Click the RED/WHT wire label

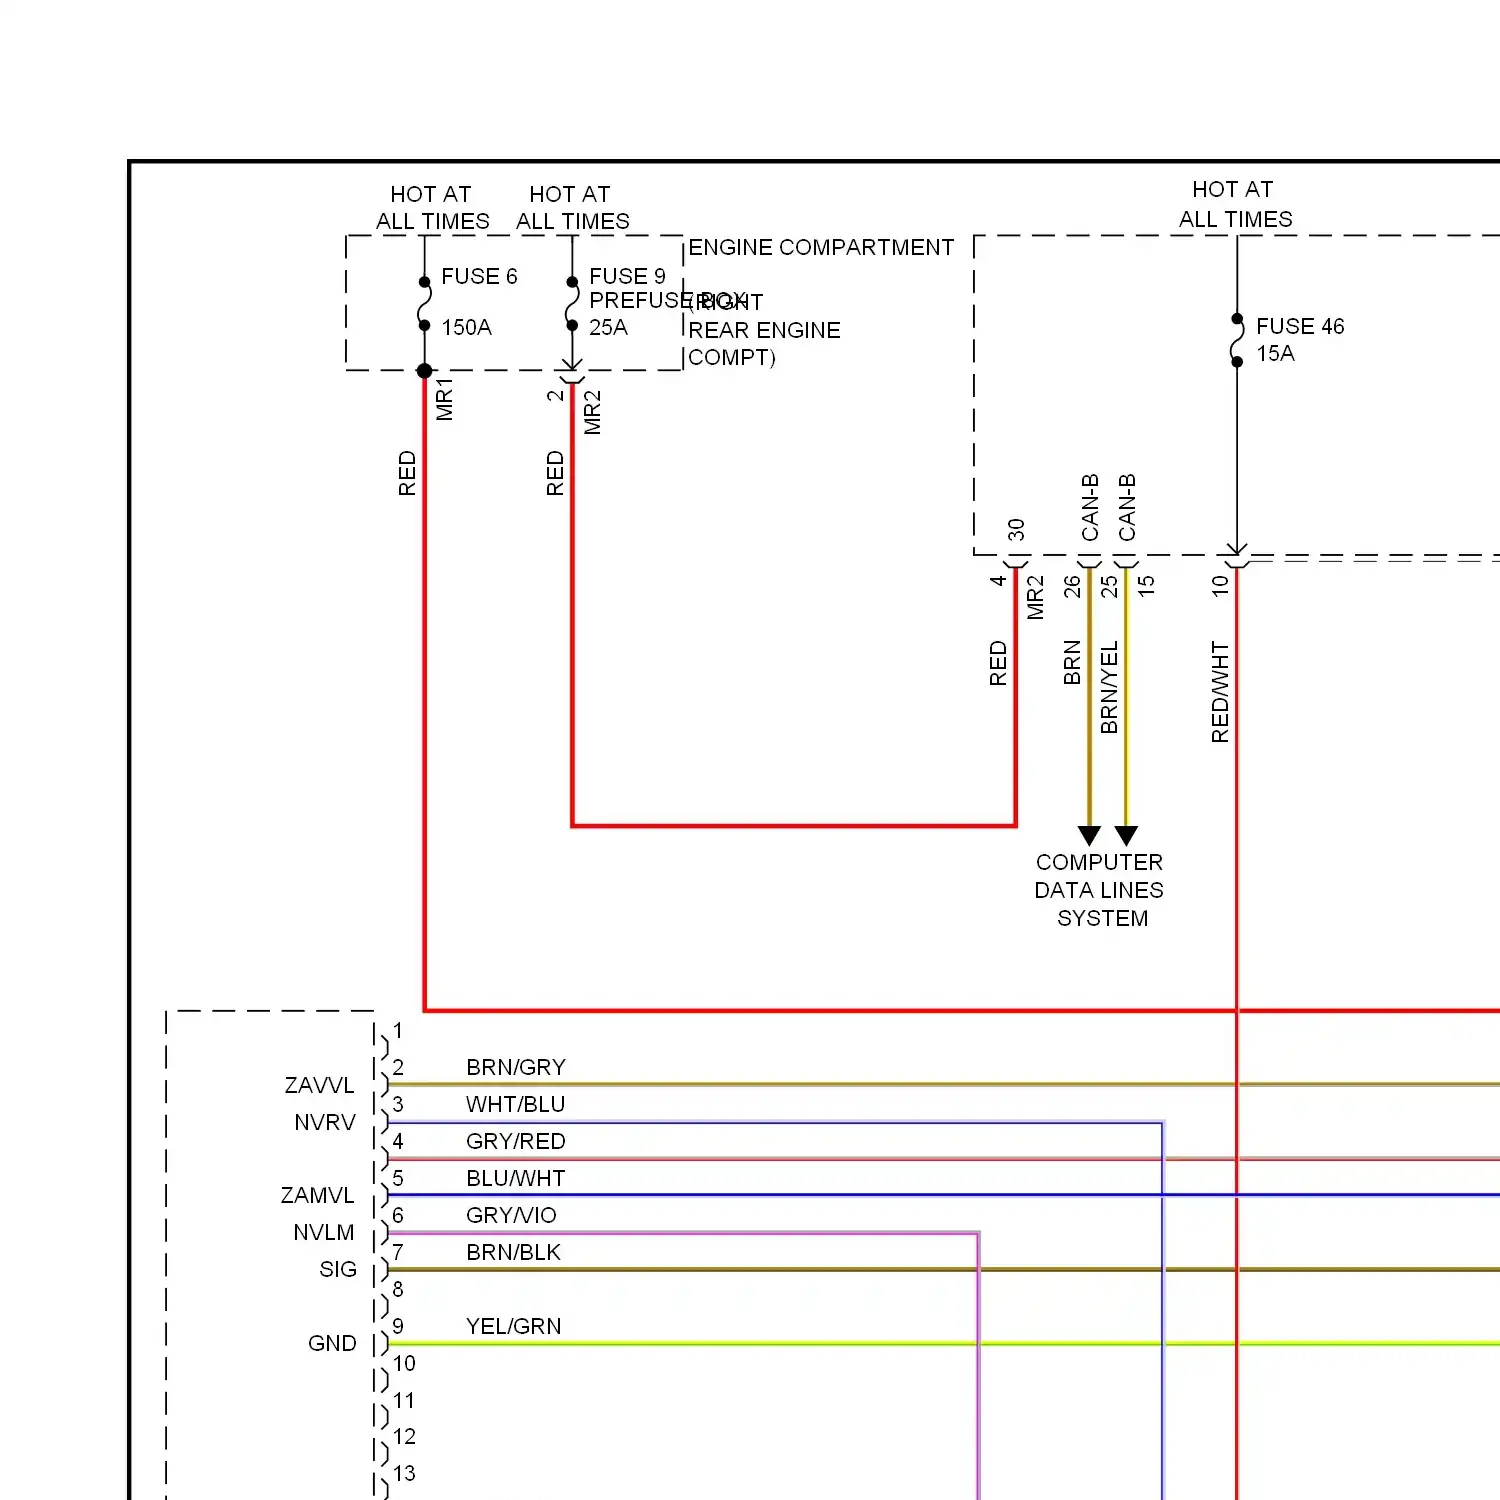[x=1220, y=692]
